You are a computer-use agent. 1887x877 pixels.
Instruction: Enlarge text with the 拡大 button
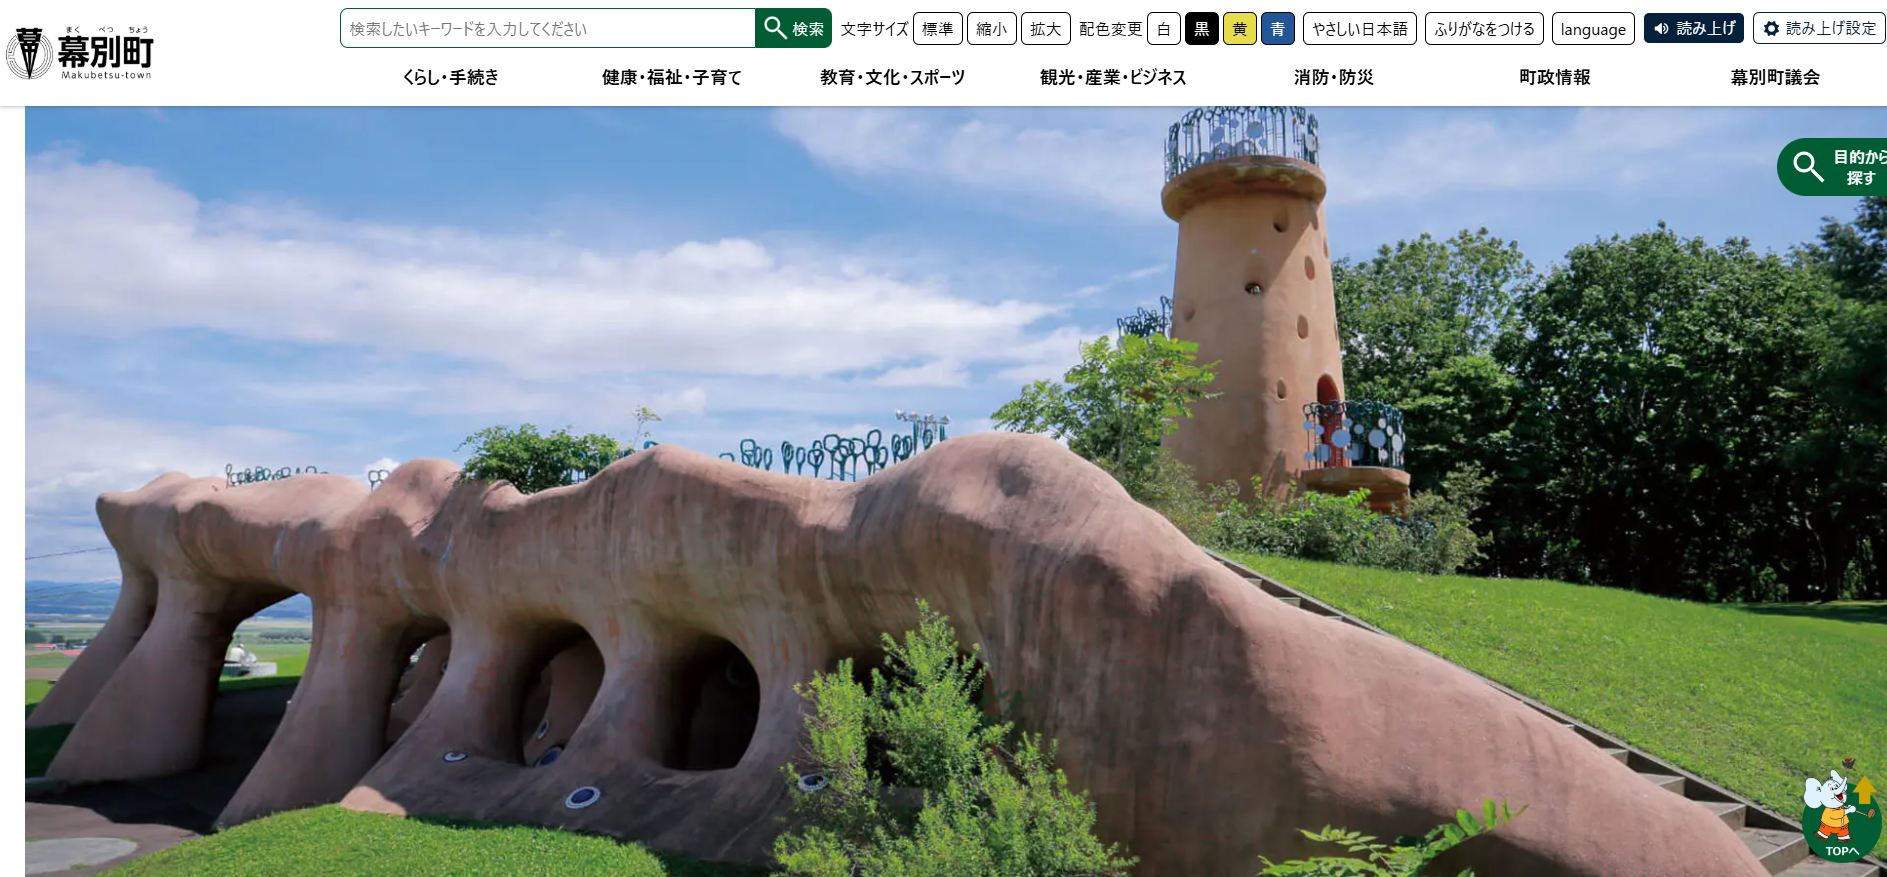click(1046, 29)
